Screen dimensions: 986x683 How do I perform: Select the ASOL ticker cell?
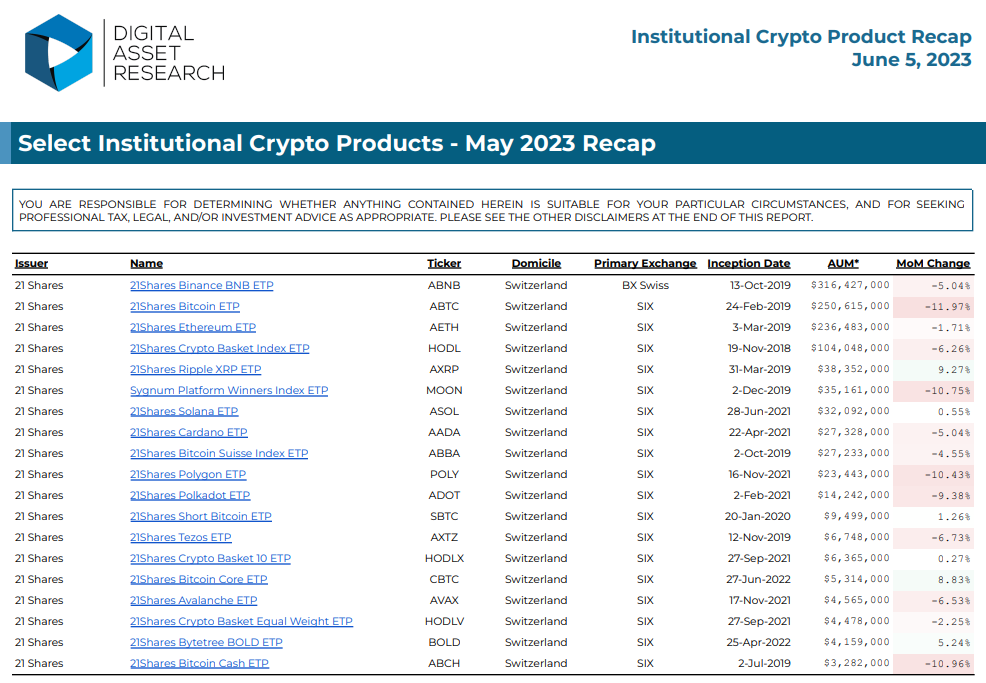coord(444,411)
